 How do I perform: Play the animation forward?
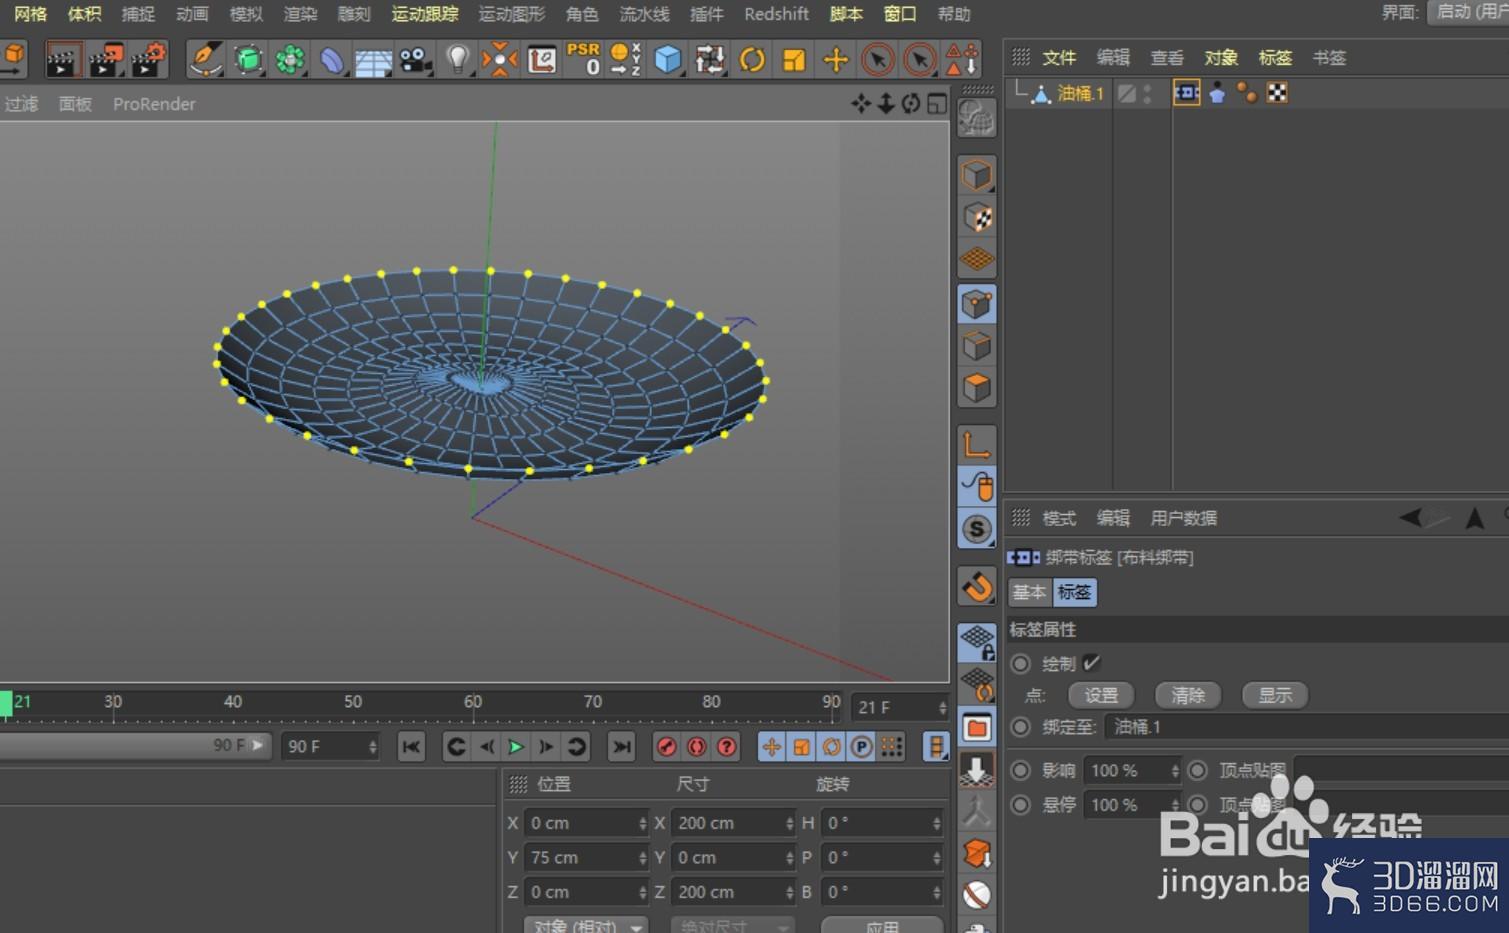pos(516,747)
